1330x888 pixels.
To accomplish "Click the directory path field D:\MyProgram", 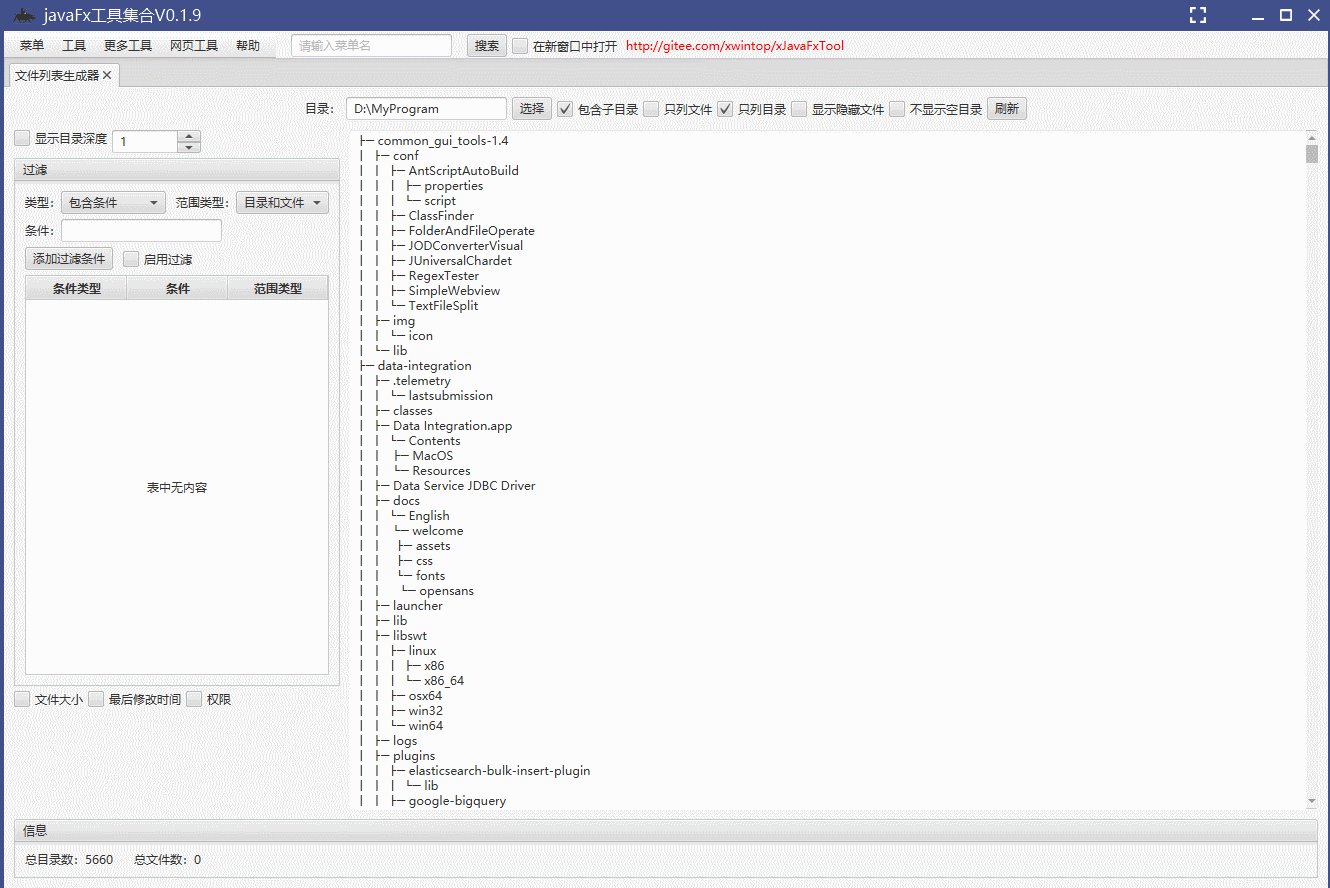I will [427, 109].
